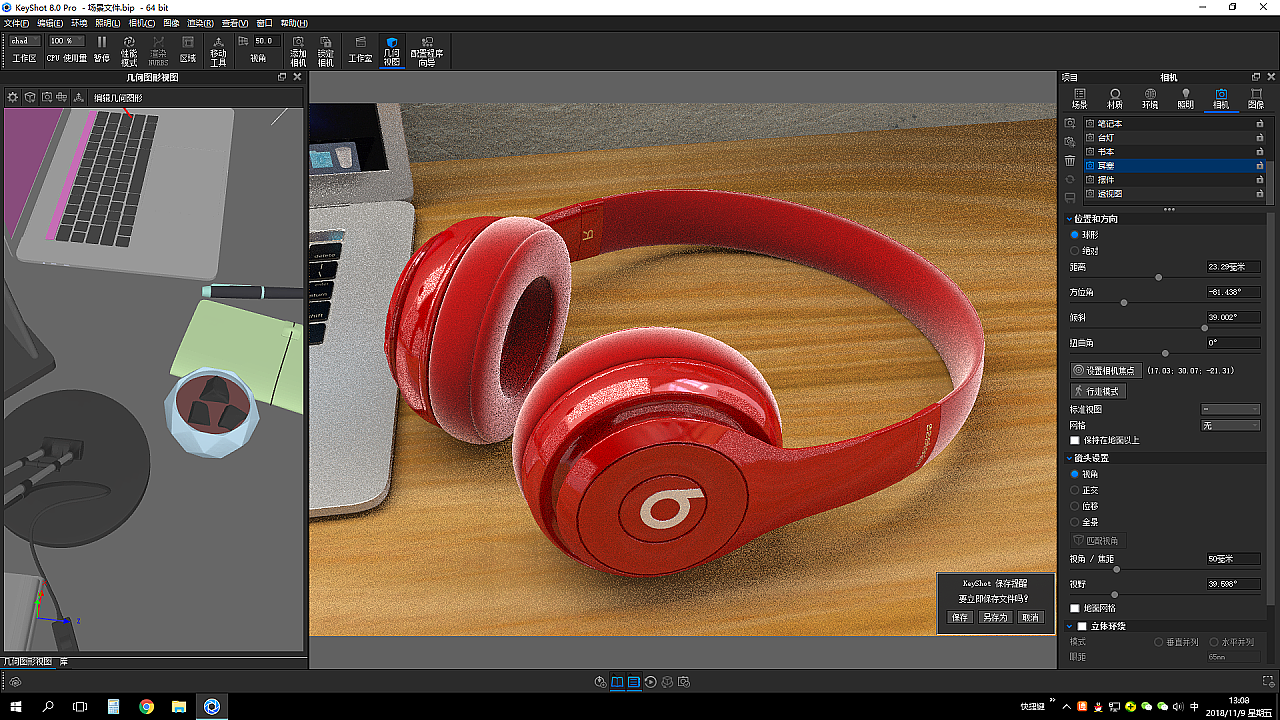Switch to the 照明 lighting tab
1280x720 pixels.
[x=1185, y=98]
